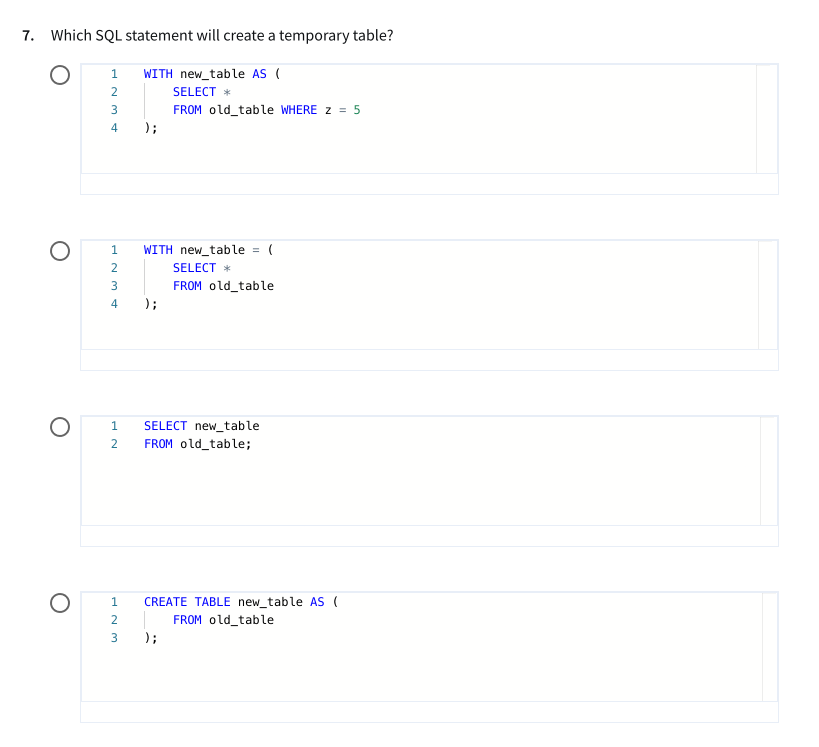The width and height of the screenshot is (819, 747).
Task: Click the question text about temporary table
Action: (x=222, y=36)
